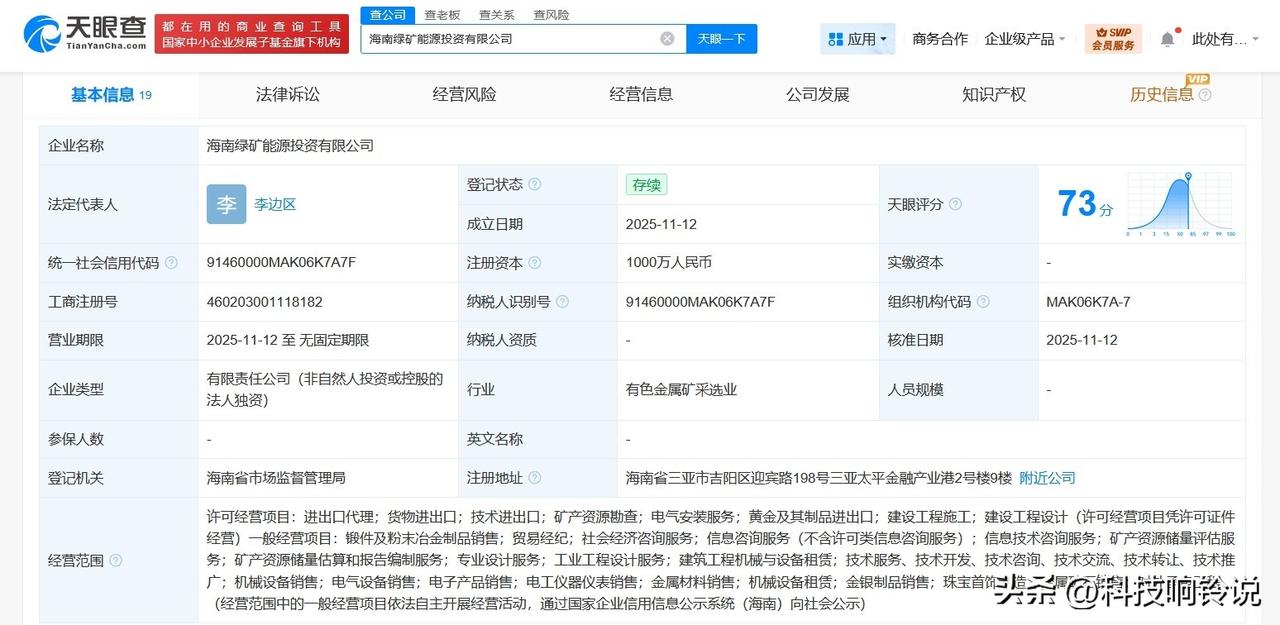Open the 知识产权 tab

point(992,94)
